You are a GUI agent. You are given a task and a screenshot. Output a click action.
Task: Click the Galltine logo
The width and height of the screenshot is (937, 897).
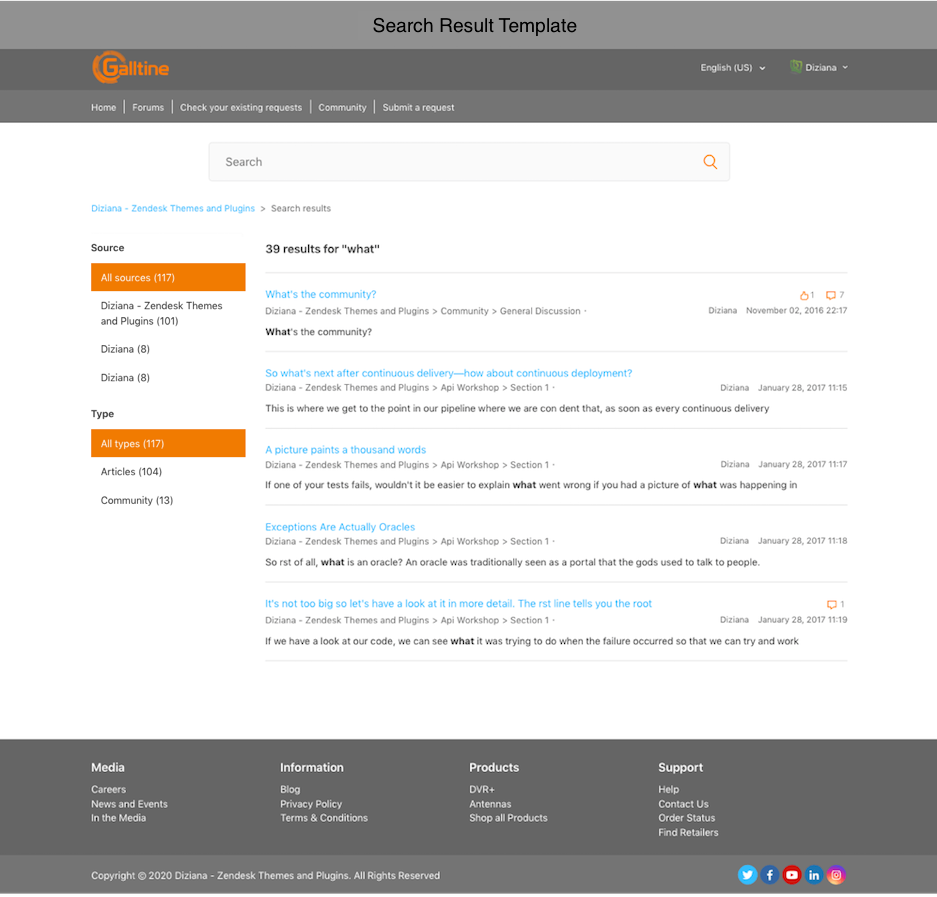130,68
